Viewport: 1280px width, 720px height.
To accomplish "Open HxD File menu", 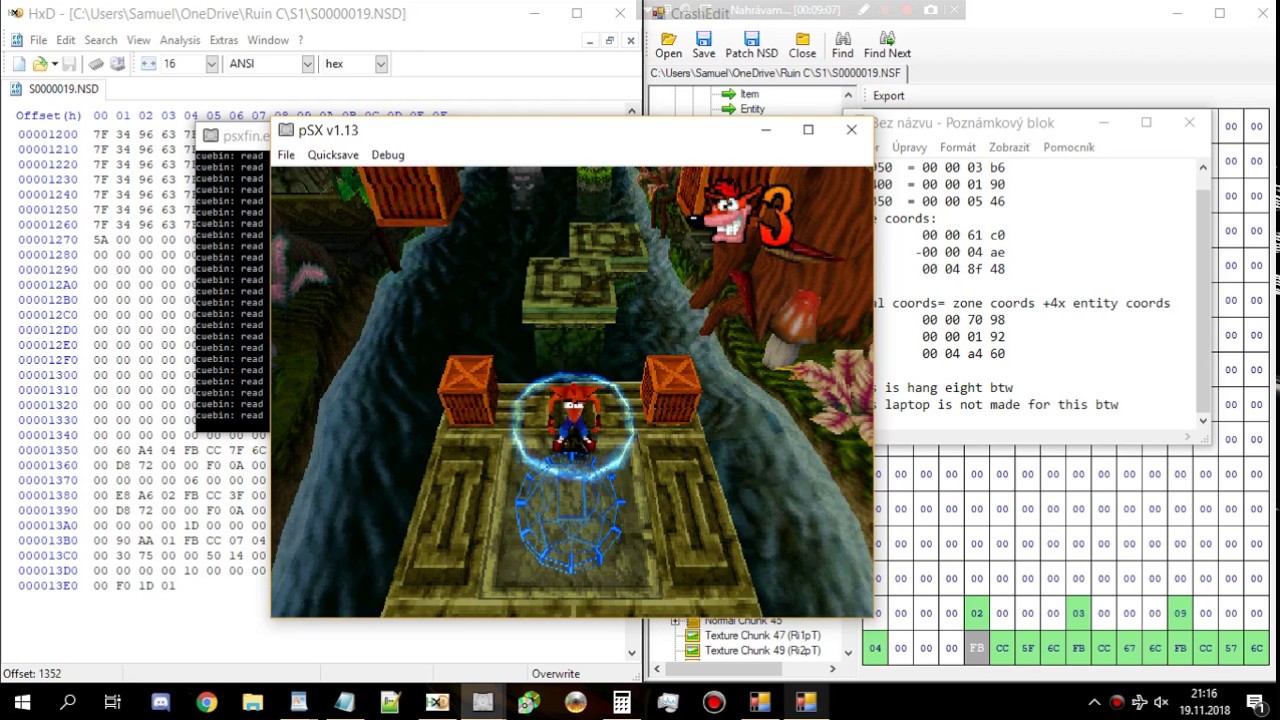I will pyautogui.click(x=38, y=40).
